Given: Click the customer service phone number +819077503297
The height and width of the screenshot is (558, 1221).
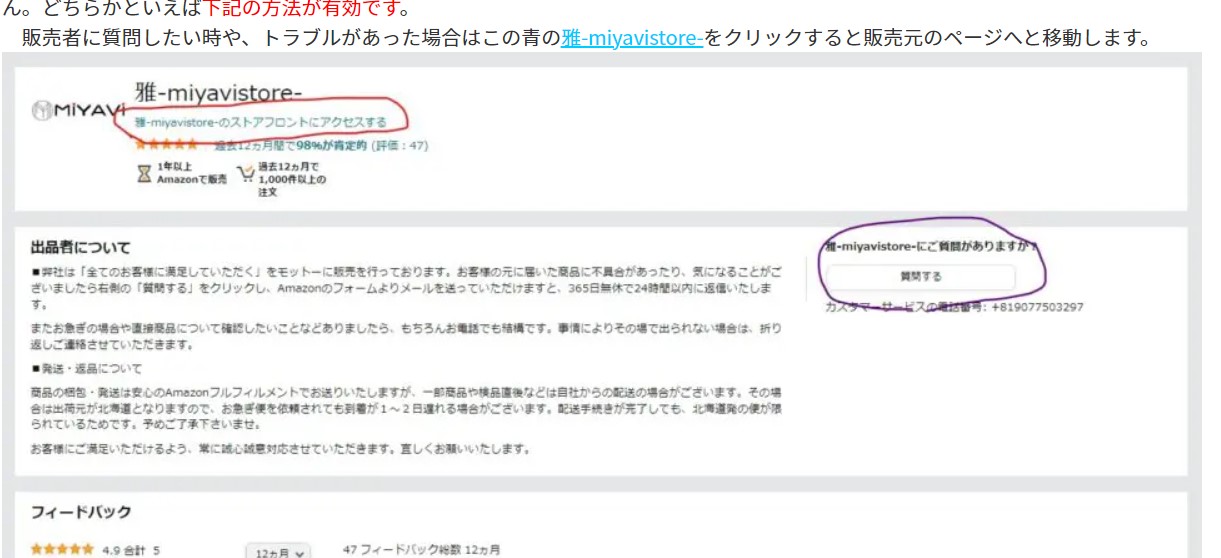Looking at the screenshot, I should (1037, 307).
